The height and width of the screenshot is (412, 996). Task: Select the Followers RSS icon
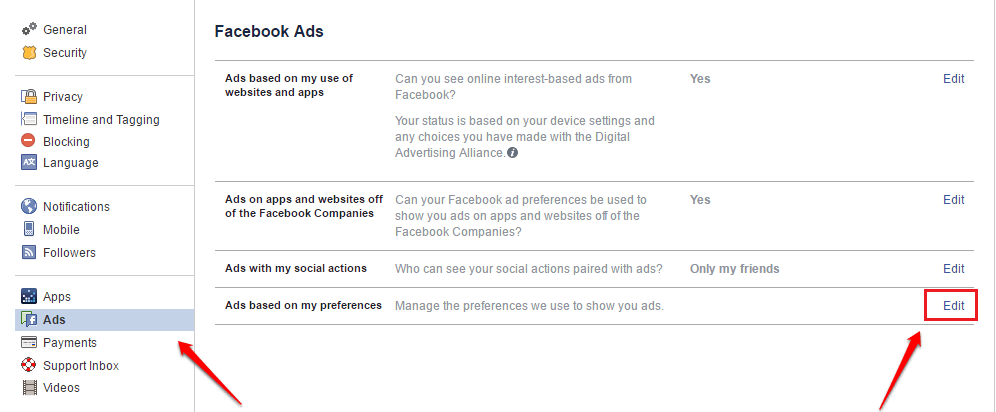[x=29, y=252]
